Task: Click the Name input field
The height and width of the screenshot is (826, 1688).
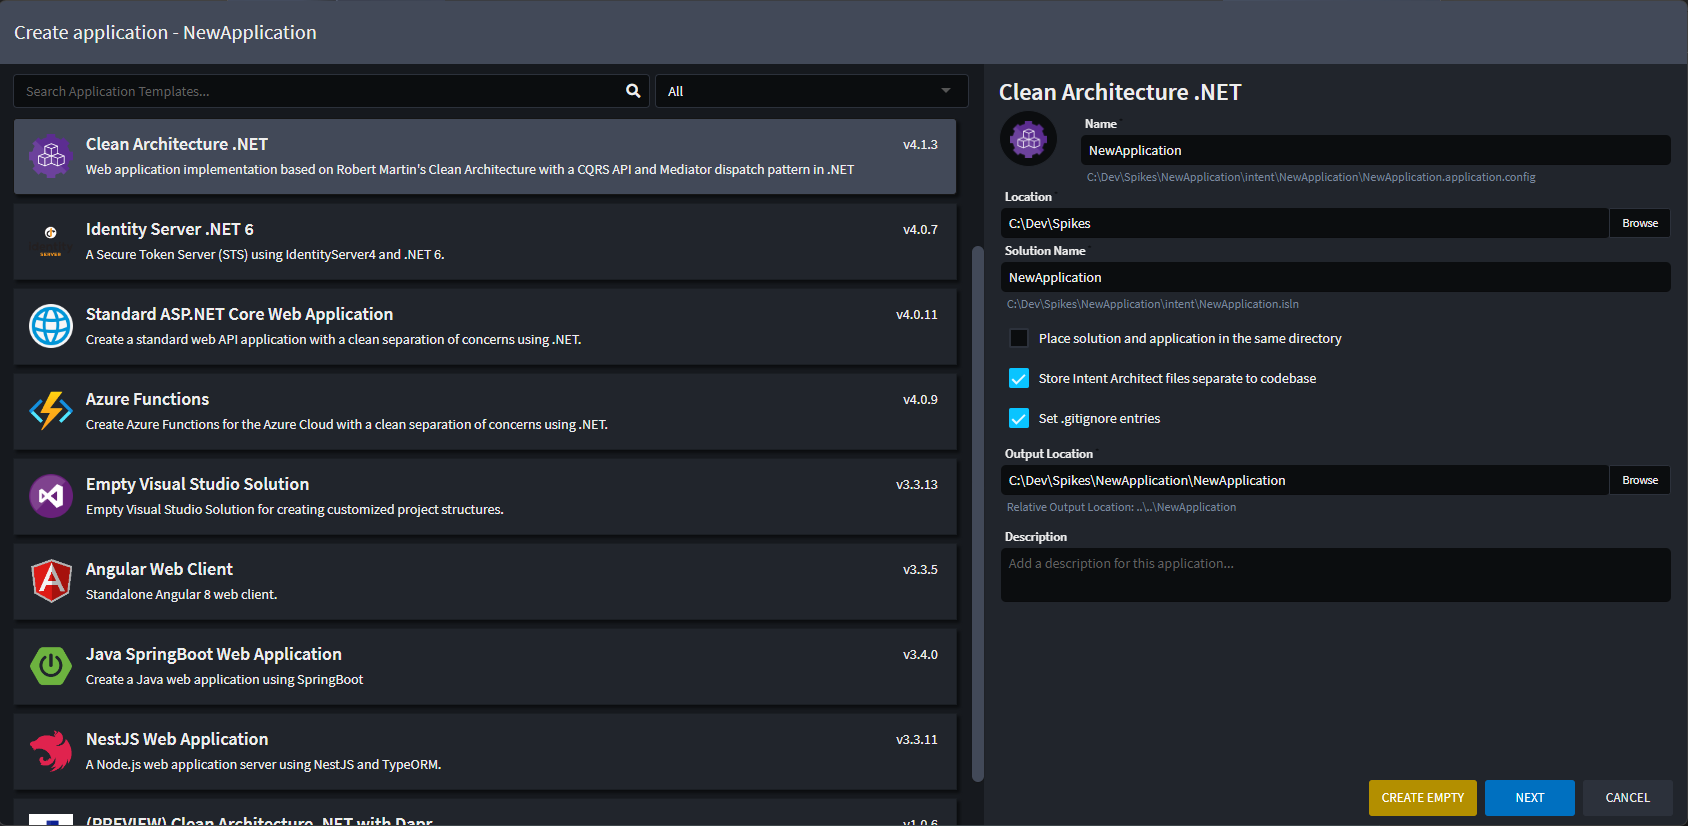Action: [1375, 150]
